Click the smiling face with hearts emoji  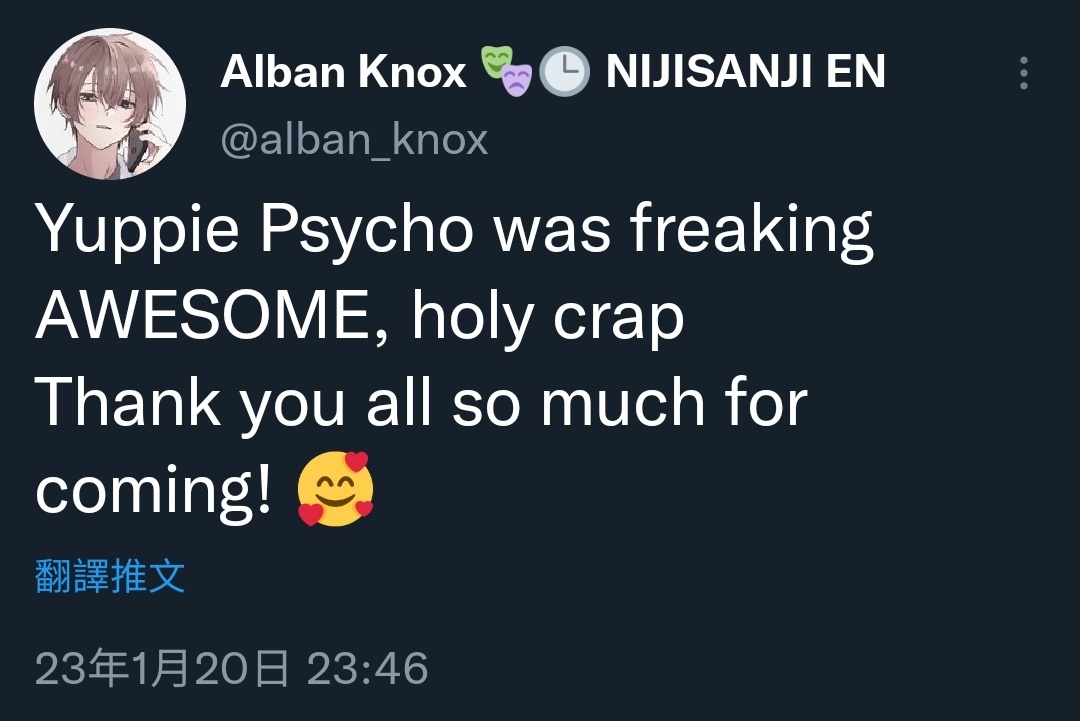coord(335,489)
